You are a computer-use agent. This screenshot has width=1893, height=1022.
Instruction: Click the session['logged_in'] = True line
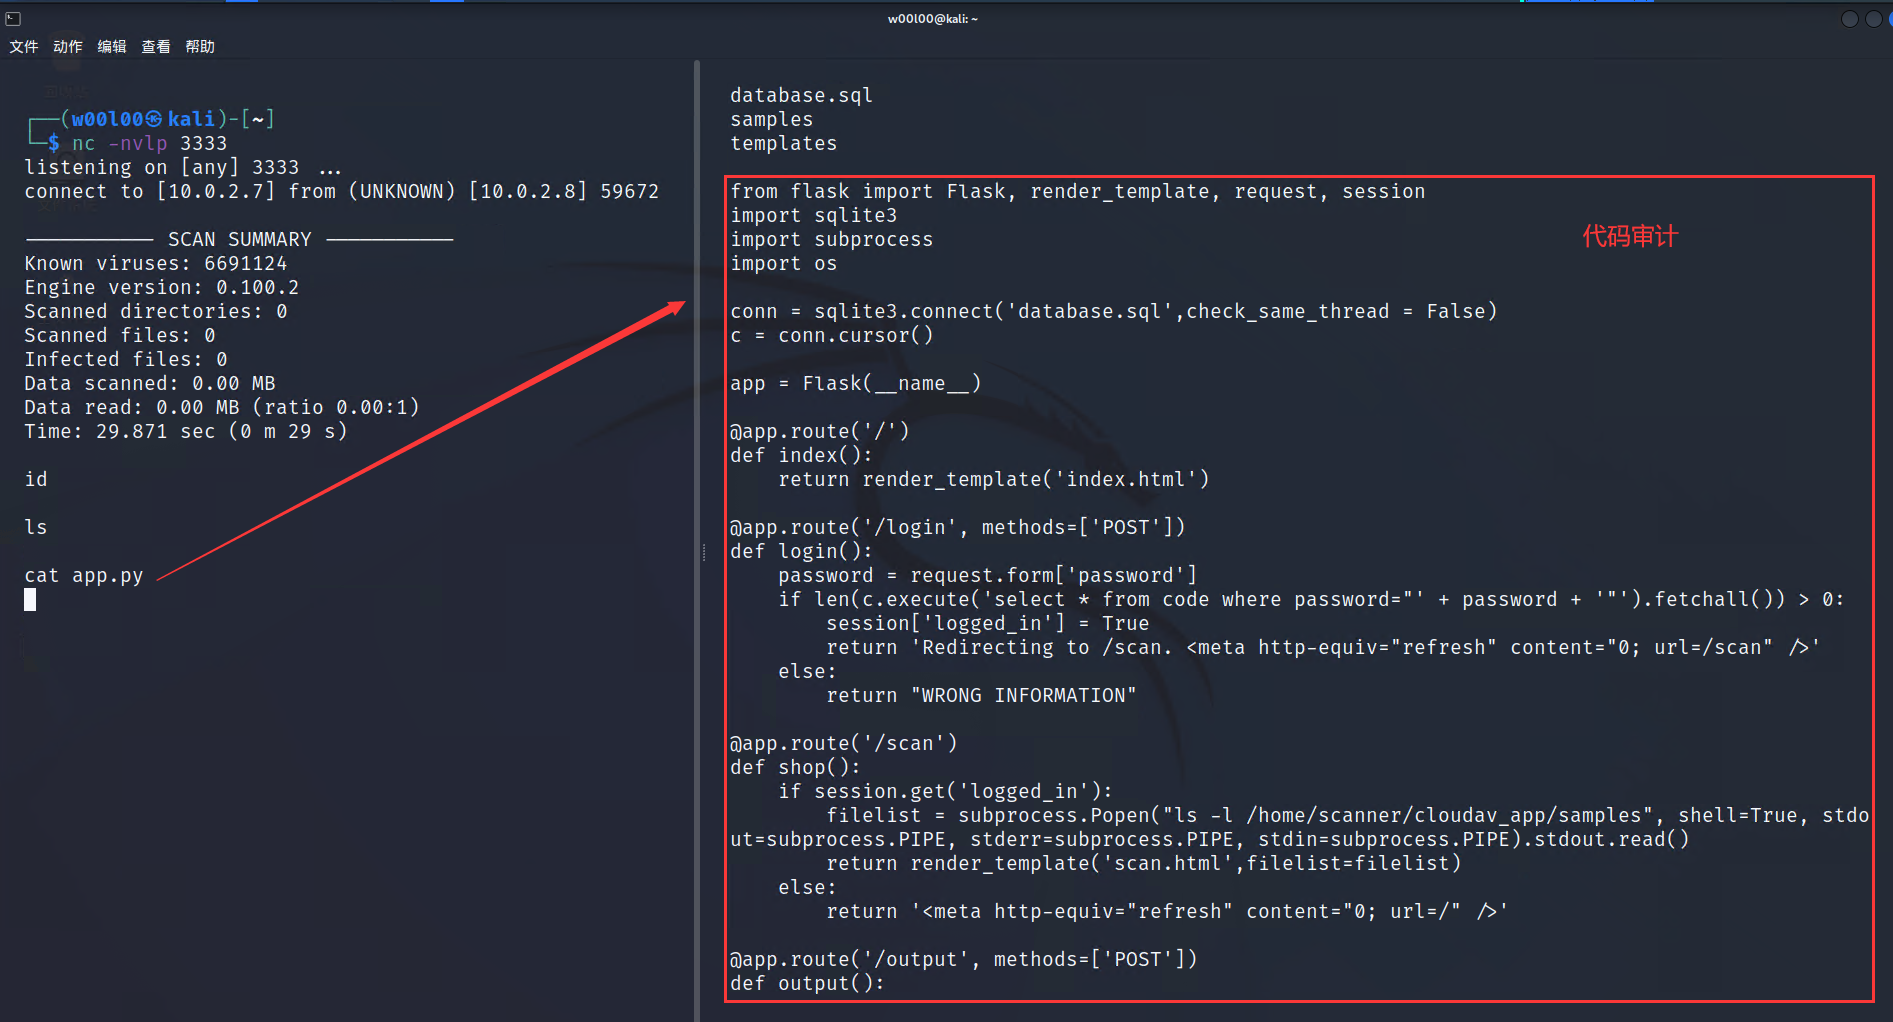987,623
